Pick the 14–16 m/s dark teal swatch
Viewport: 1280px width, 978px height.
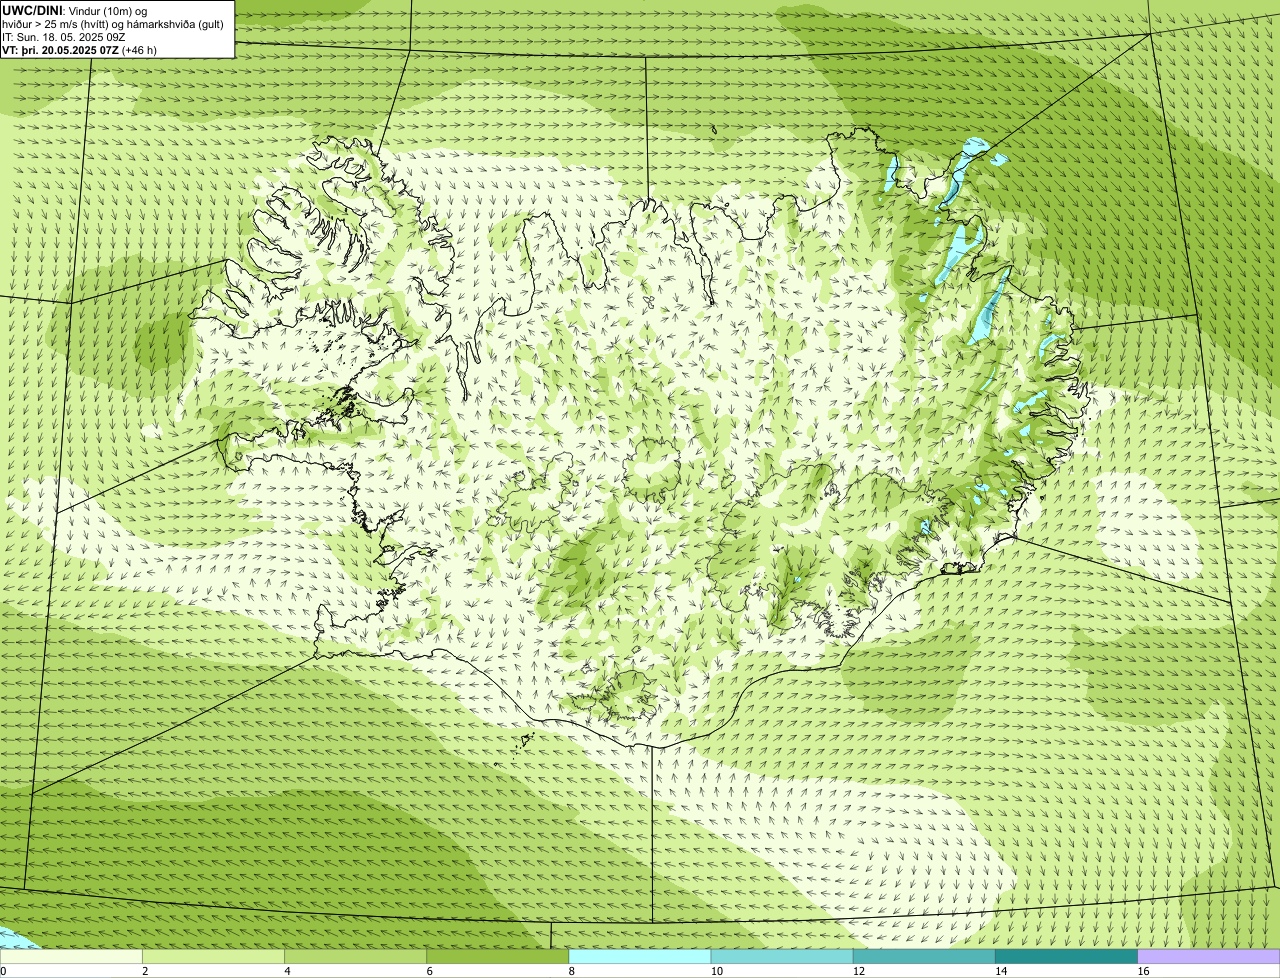click(x=1067, y=957)
